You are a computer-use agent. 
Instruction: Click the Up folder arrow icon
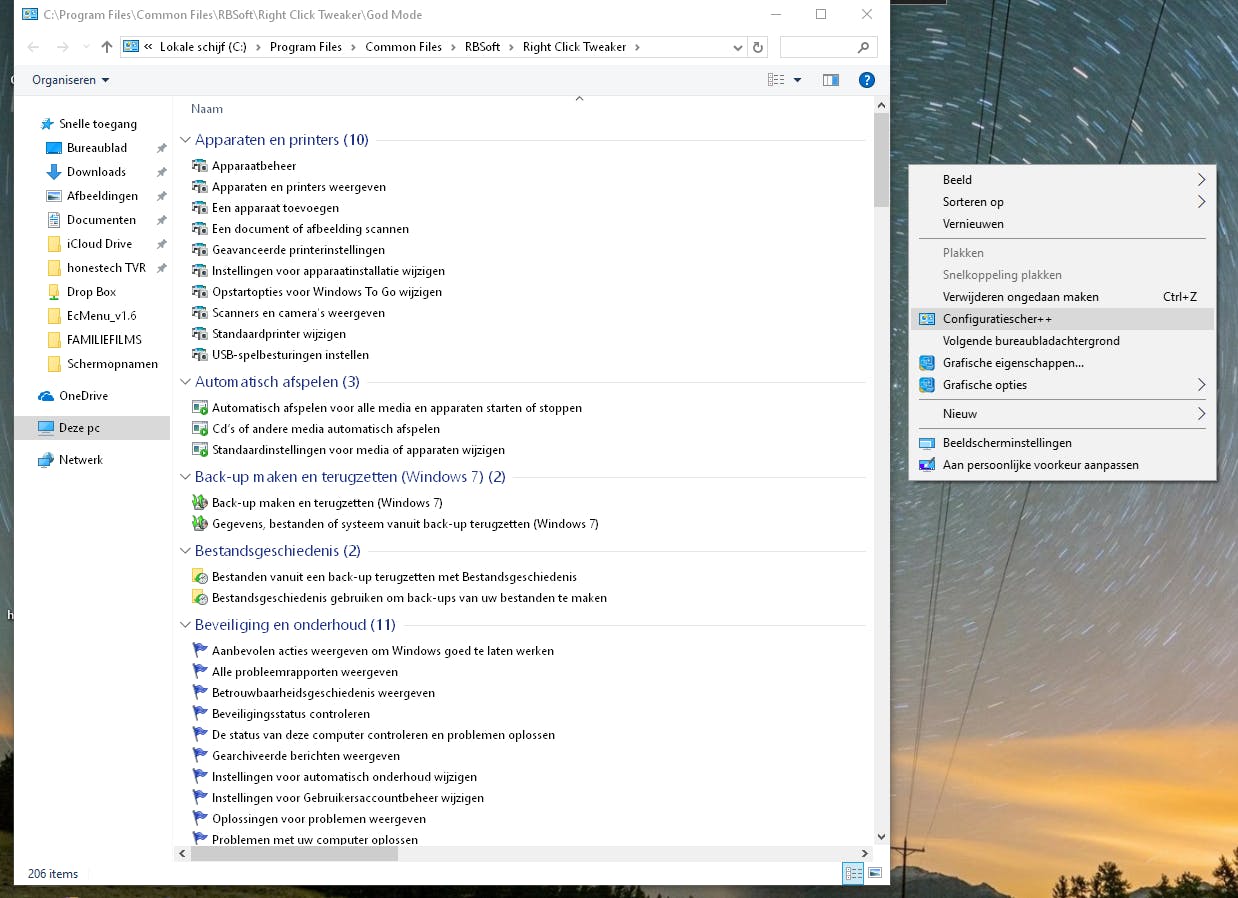[x=107, y=47]
